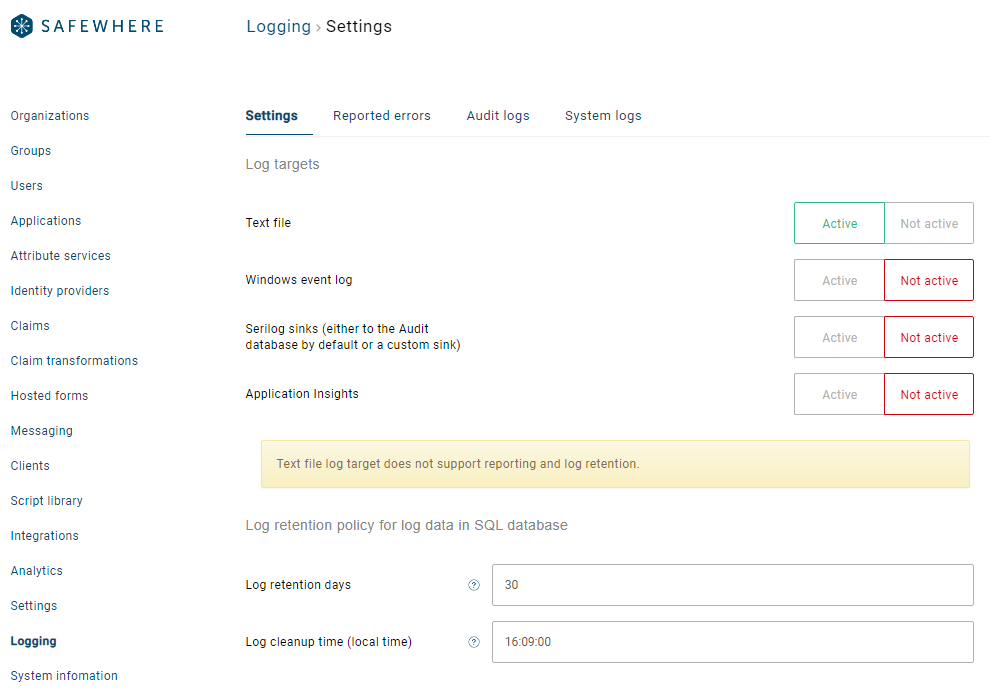Select Script library from the sidebar
990x695 pixels.
(x=47, y=501)
